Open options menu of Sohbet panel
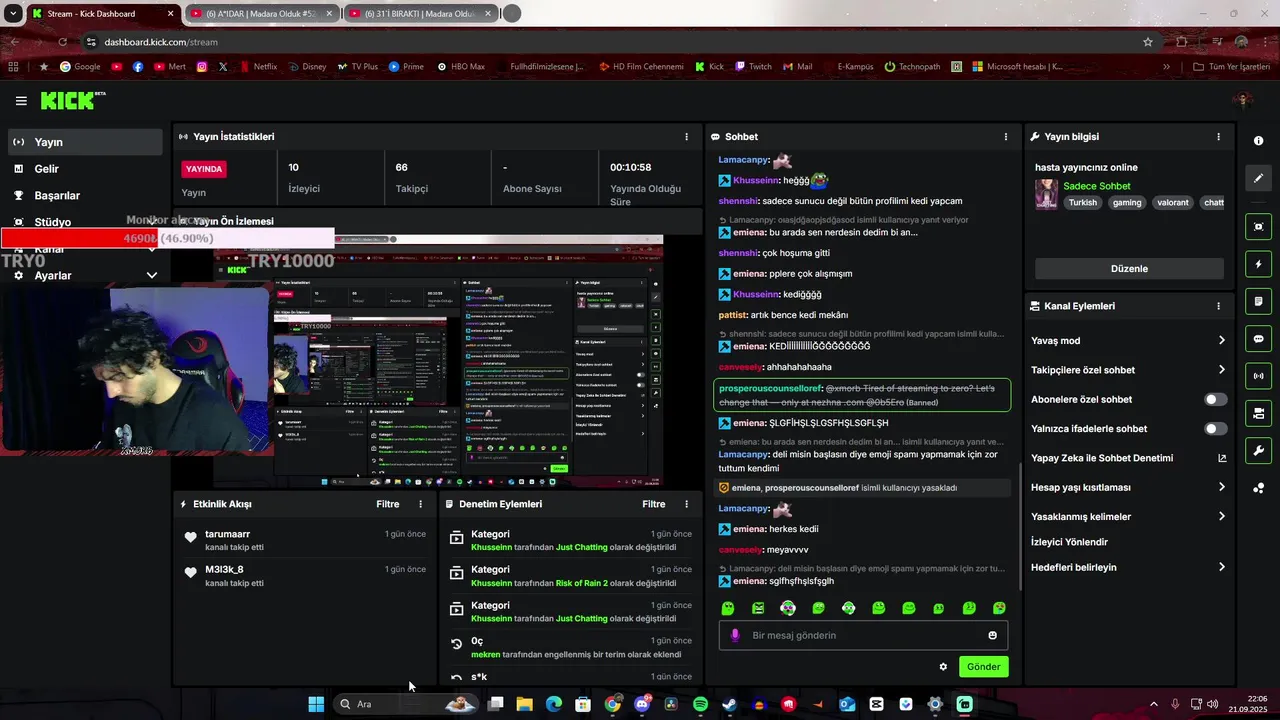Image resolution: width=1280 pixels, height=720 pixels. [x=1006, y=137]
